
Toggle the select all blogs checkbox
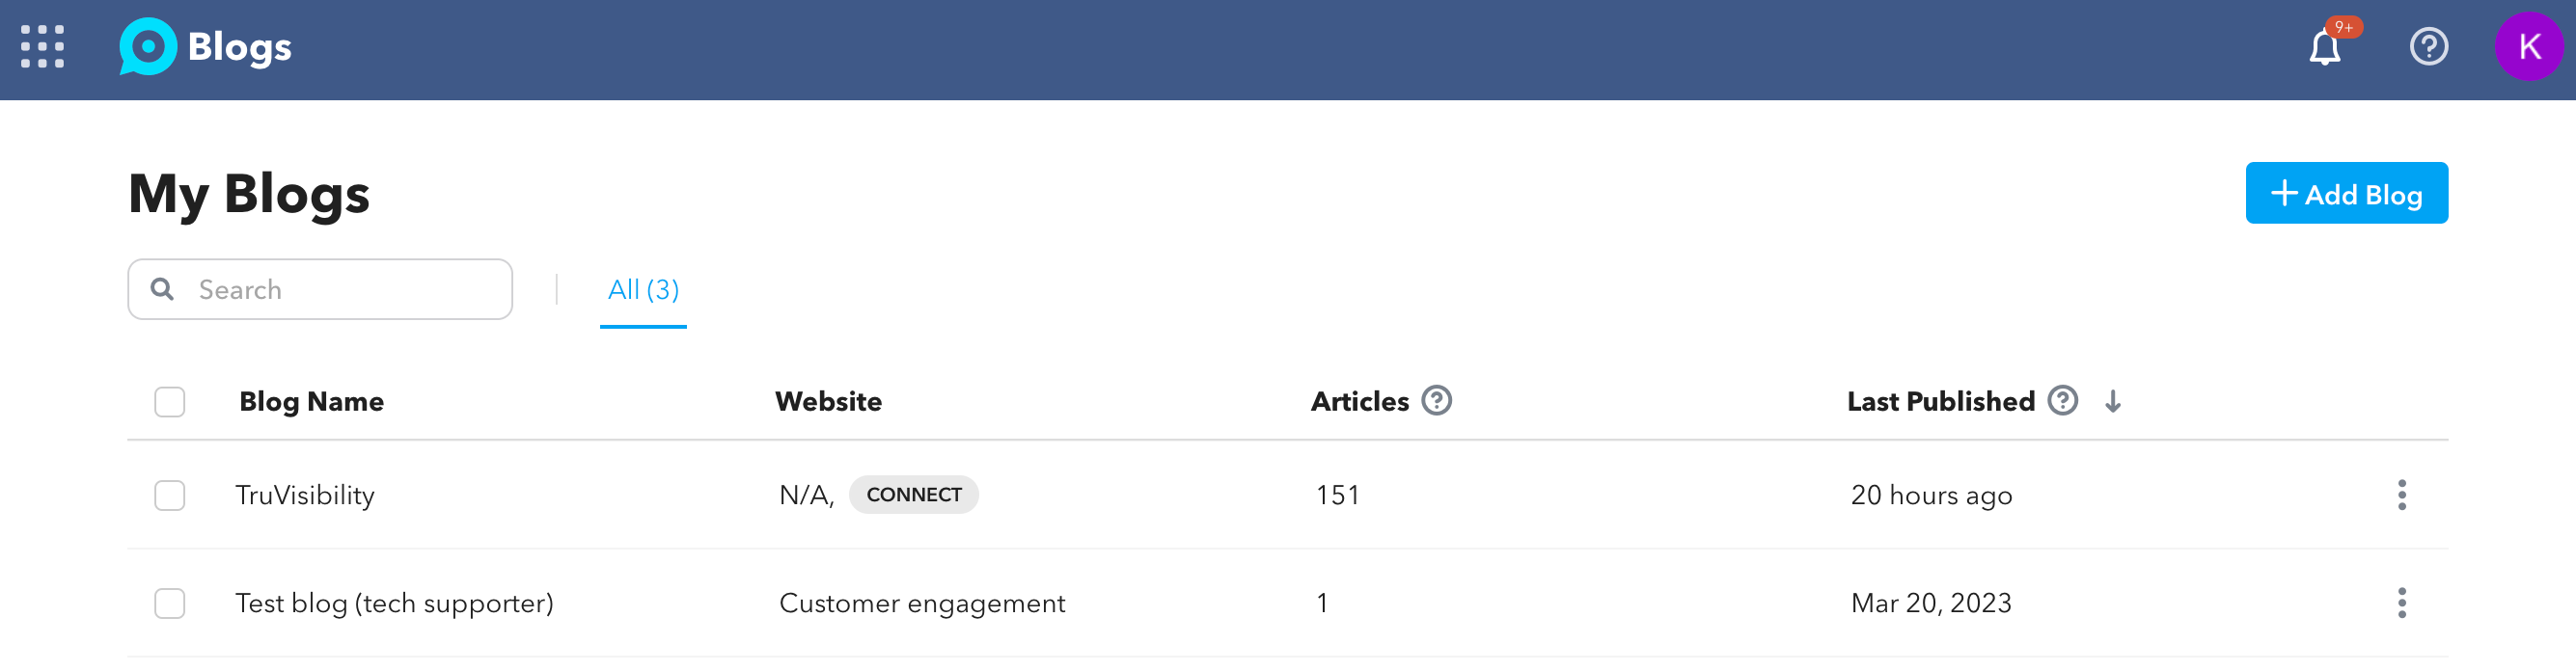pyautogui.click(x=170, y=402)
